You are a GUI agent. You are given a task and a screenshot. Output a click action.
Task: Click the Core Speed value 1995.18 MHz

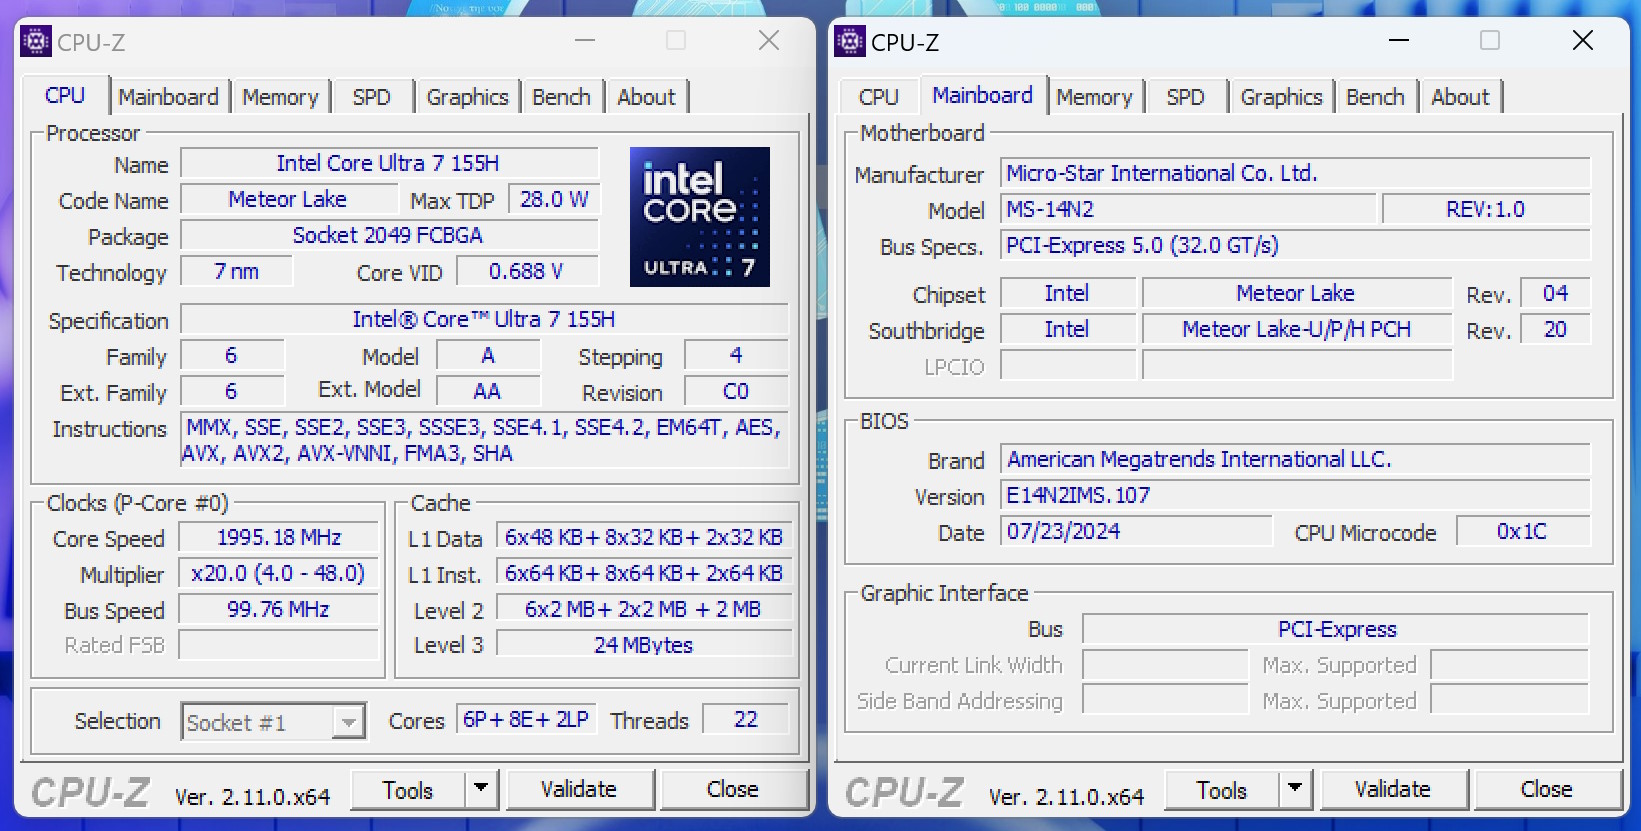coord(279,537)
